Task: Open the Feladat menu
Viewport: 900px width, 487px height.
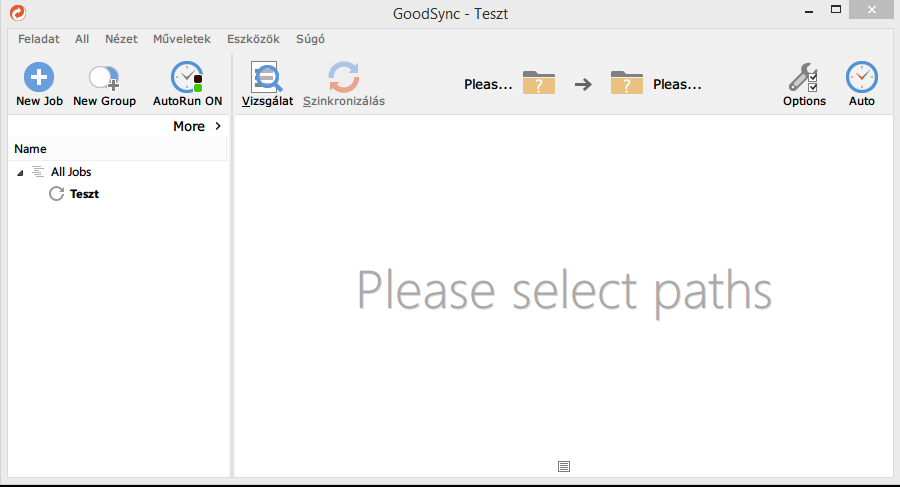Action: (38, 39)
